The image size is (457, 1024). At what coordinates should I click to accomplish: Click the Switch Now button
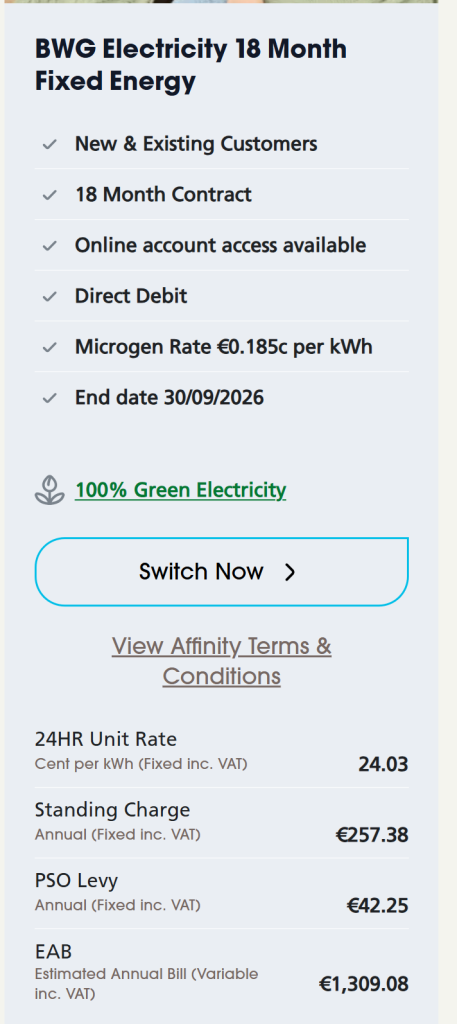221,572
